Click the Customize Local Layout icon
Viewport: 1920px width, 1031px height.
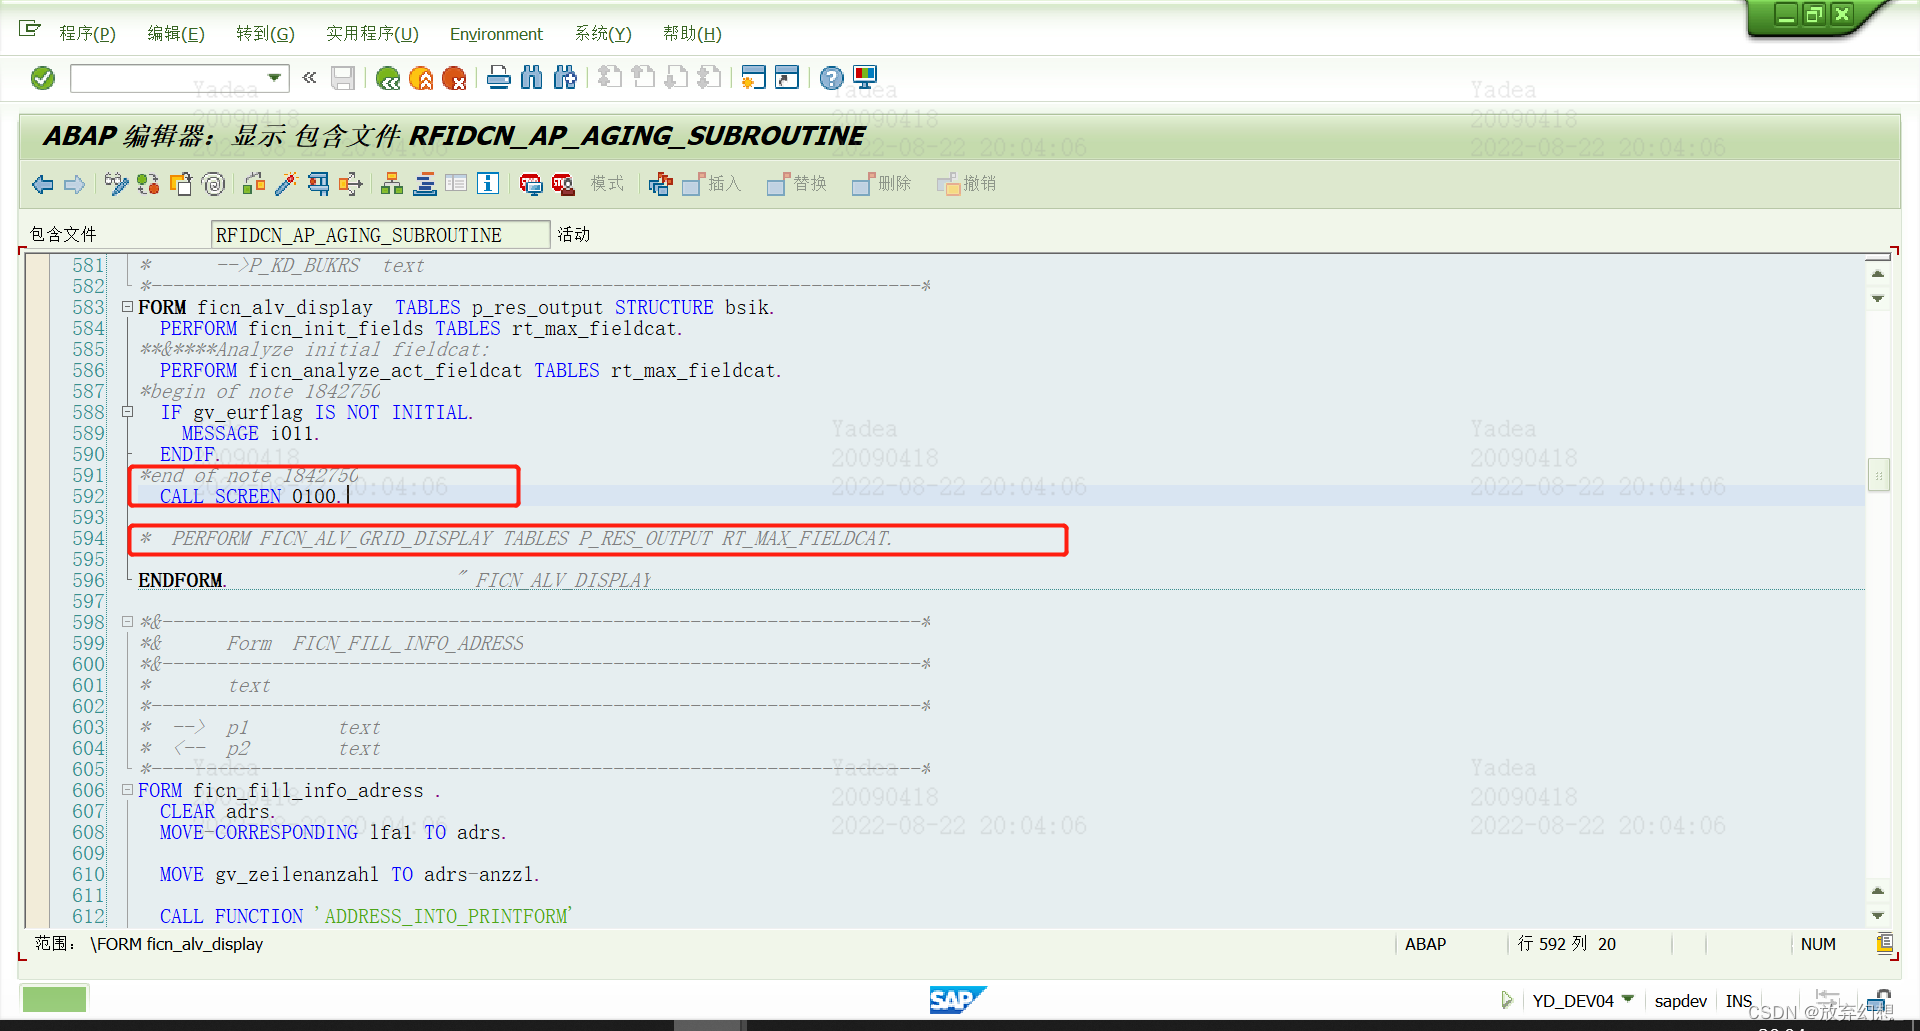pyautogui.click(x=864, y=77)
